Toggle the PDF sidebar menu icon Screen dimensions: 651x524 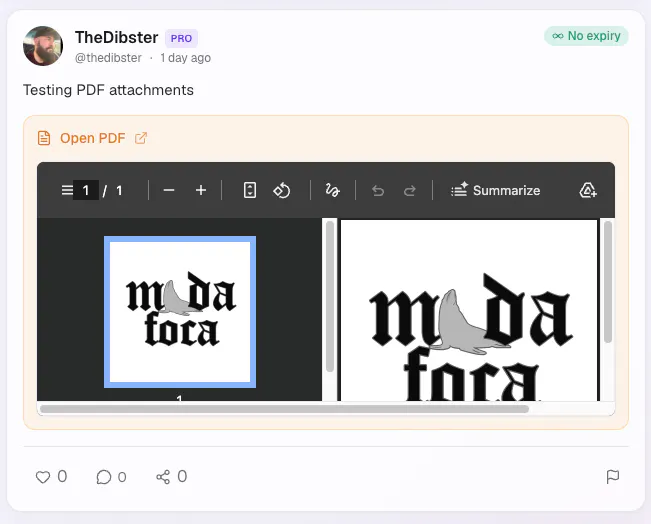click(x=67, y=191)
